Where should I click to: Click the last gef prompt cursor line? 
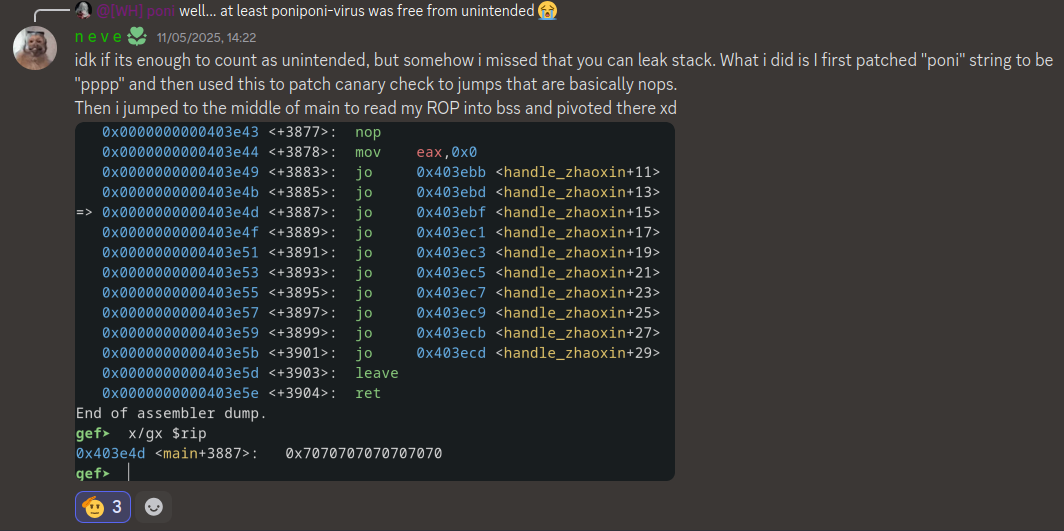tap(102, 473)
